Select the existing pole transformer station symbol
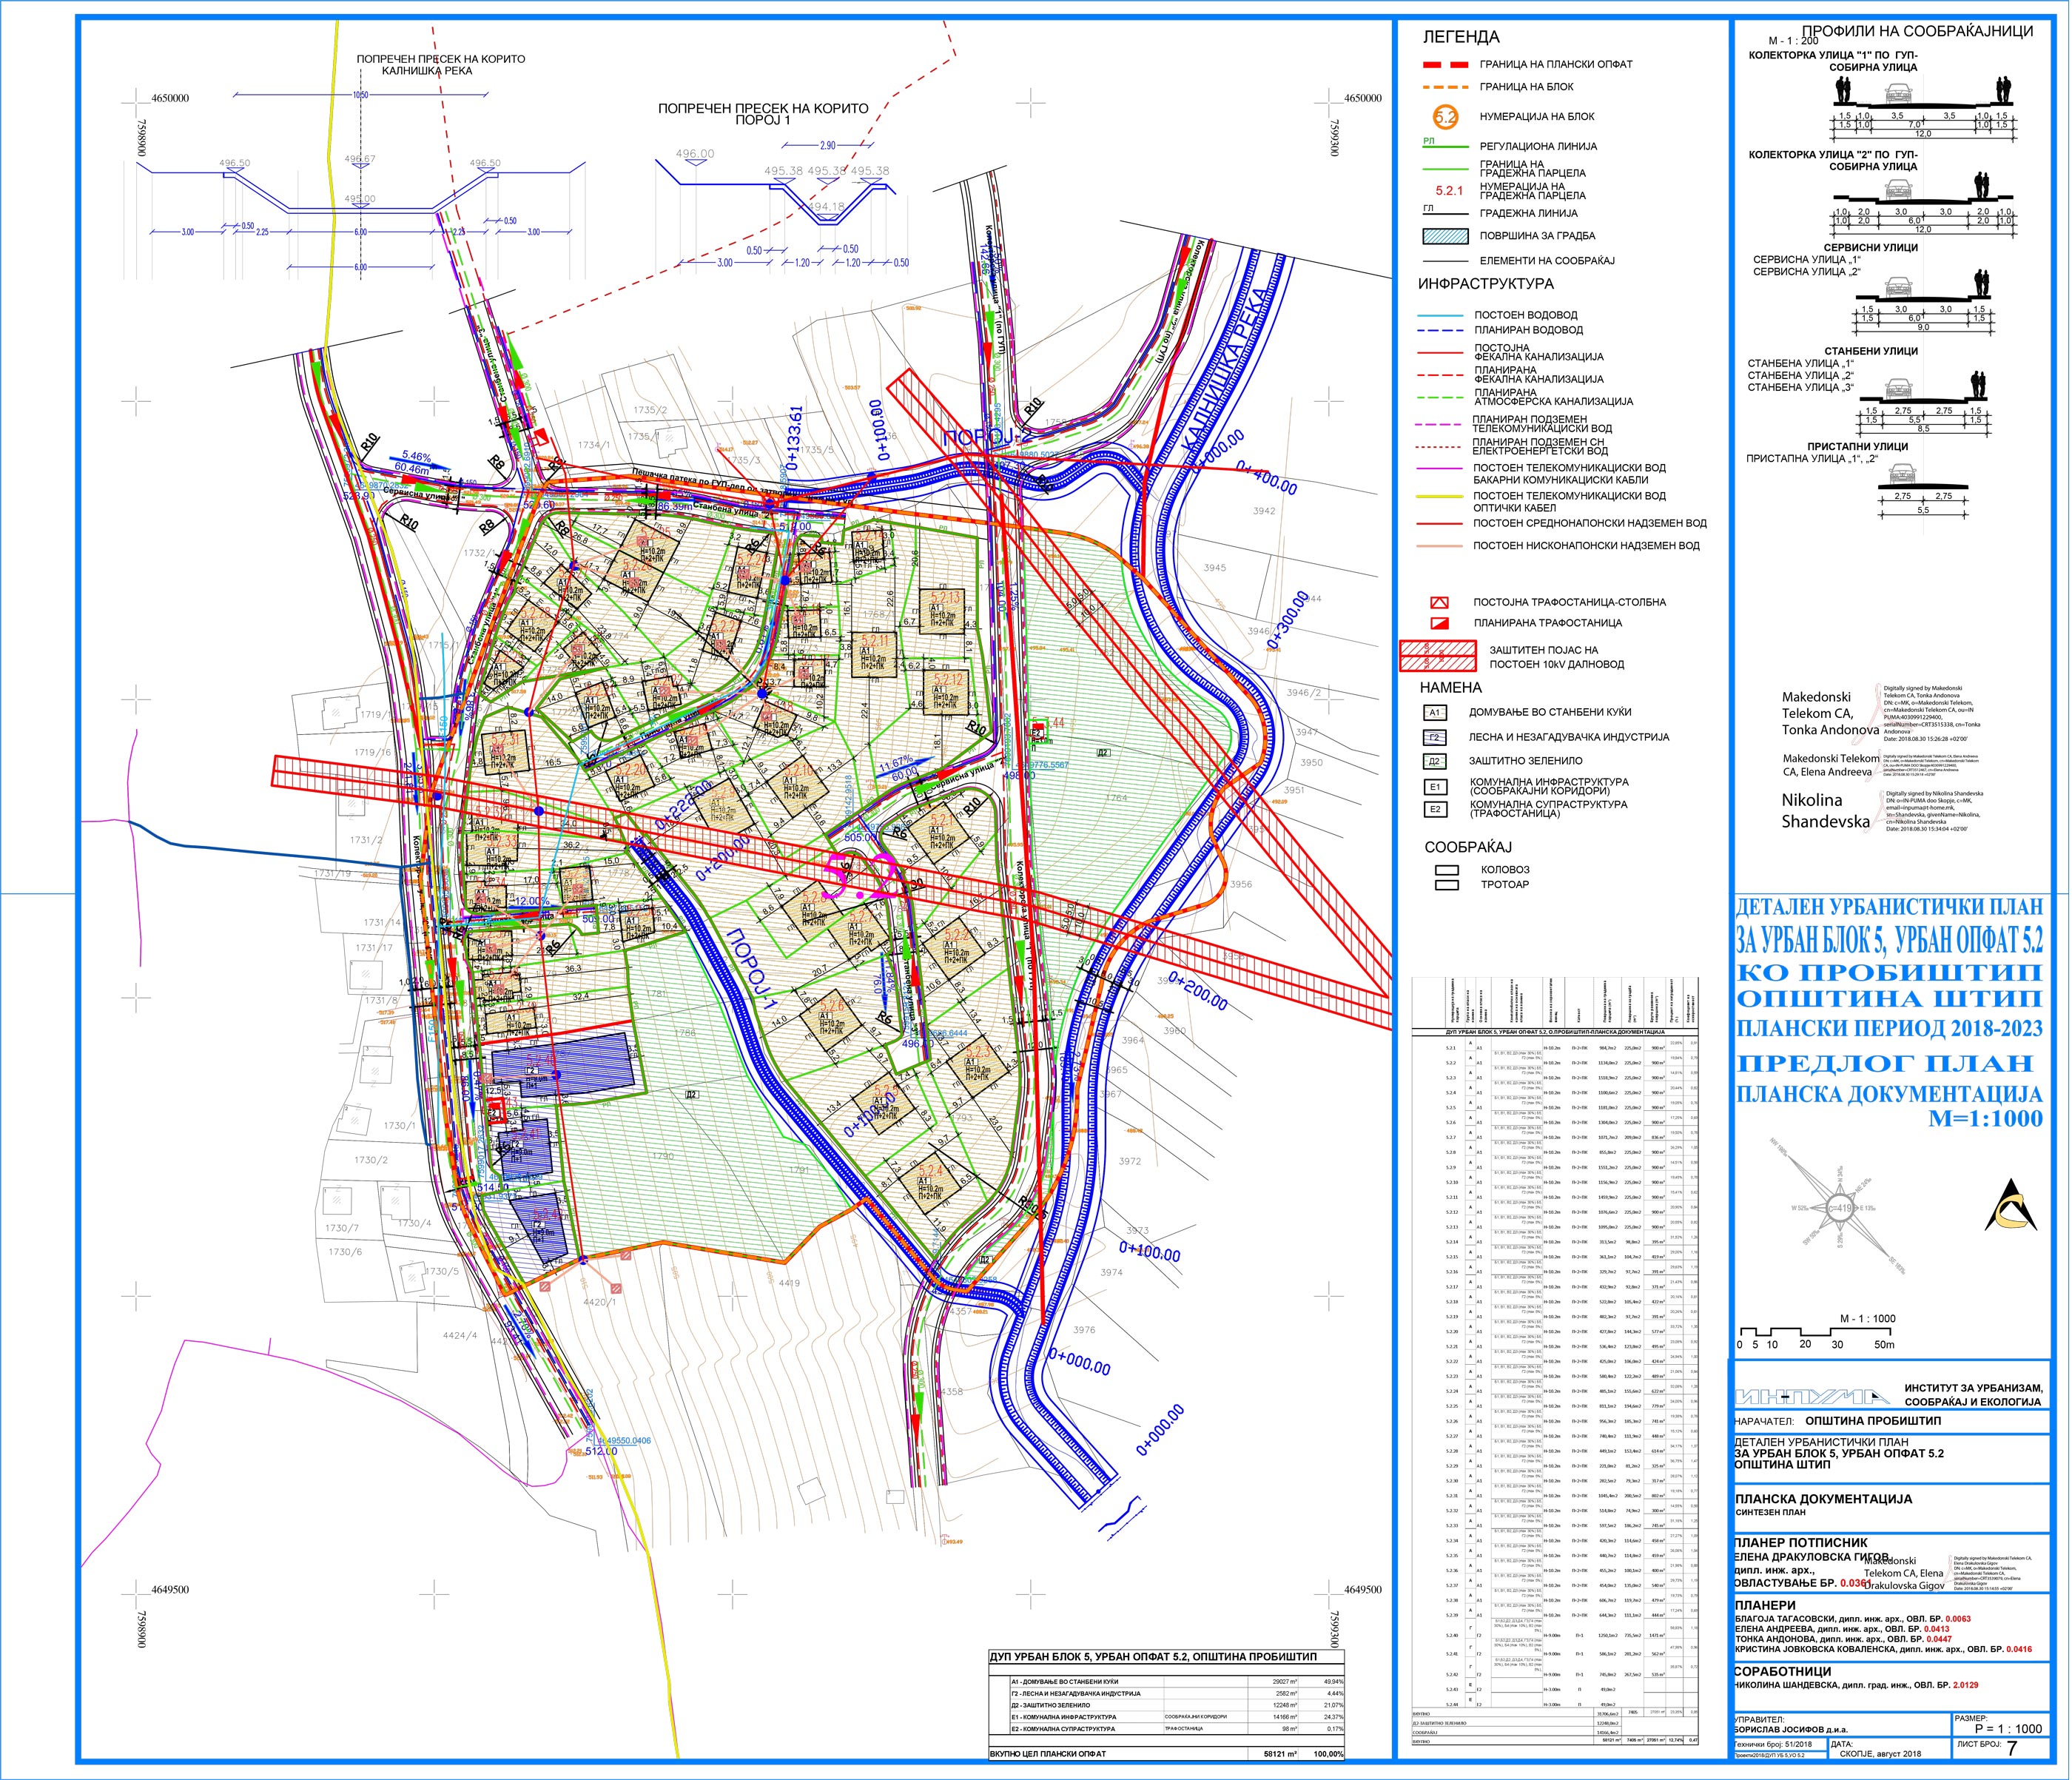This screenshot has height=1780, width=2072. coord(1439,603)
